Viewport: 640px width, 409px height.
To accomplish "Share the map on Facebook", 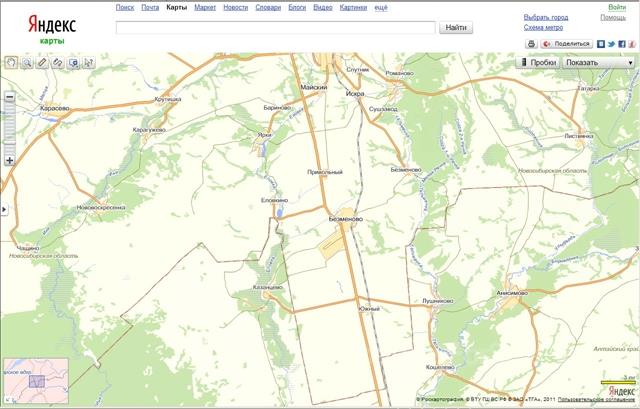I will click(x=622, y=44).
